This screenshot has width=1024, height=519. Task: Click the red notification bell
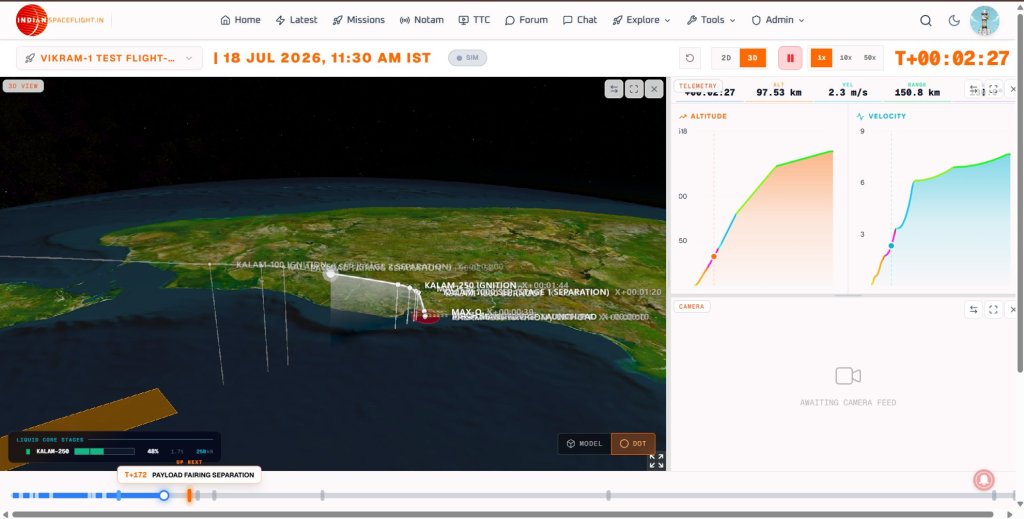click(984, 480)
